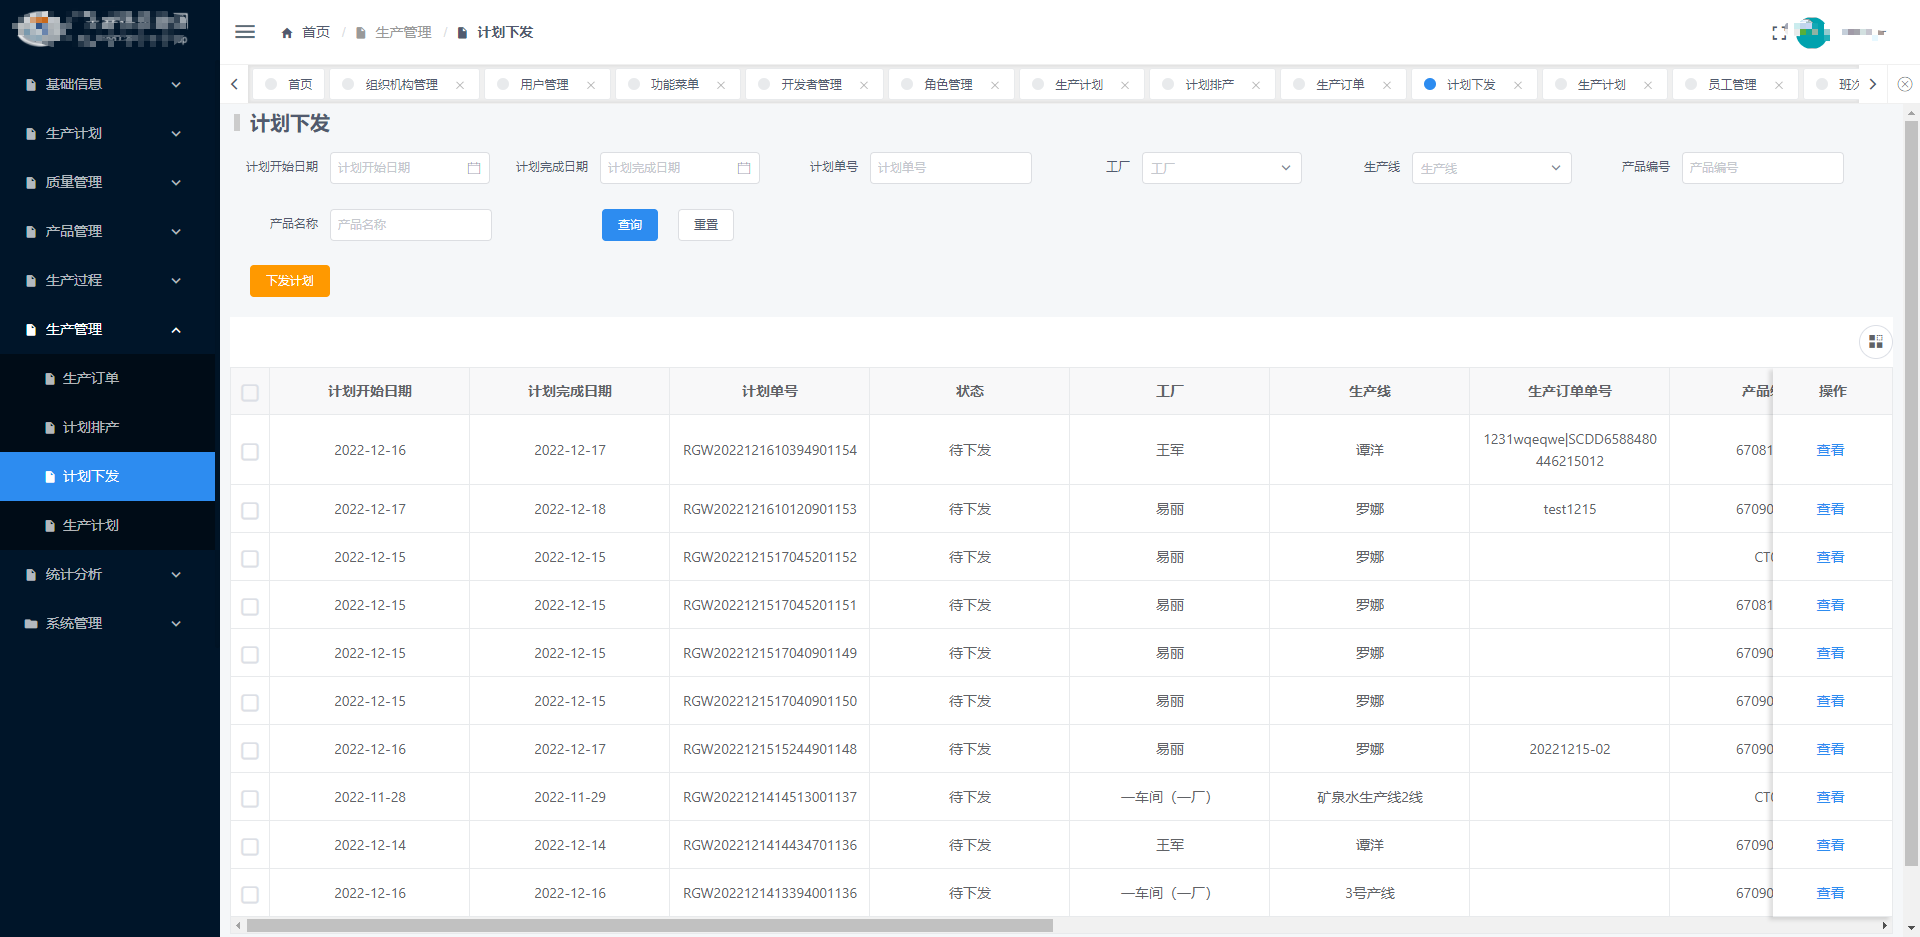The height and width of the screenshot is (937, 1920).
Task: Close the 生产订单 tab
Action: [x=1387, y=85]
